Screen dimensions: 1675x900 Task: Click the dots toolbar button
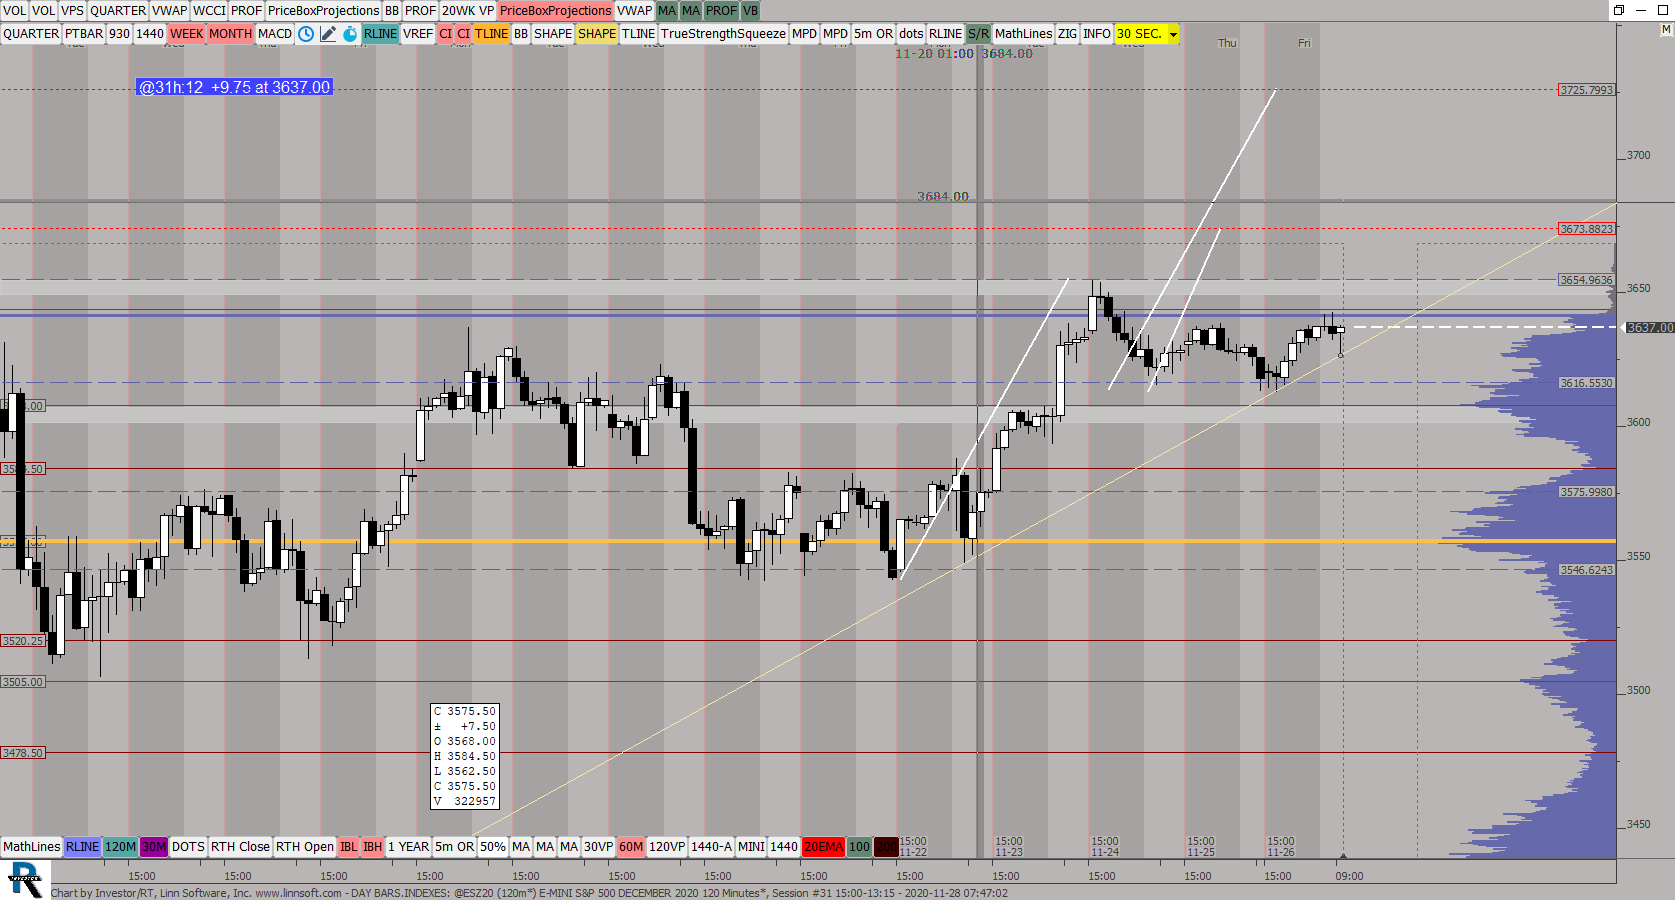[911, 33]
